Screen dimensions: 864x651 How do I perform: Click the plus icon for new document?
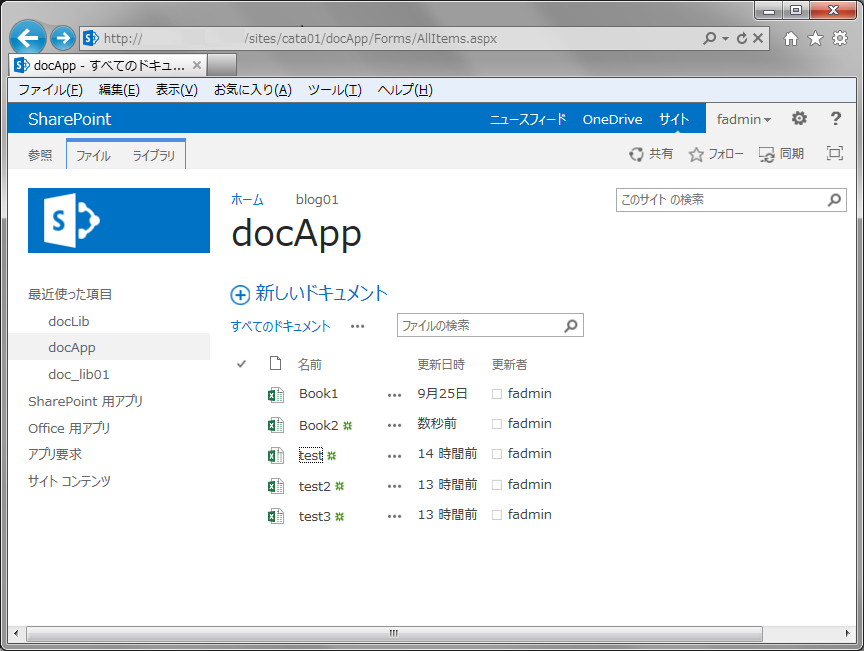point(240,294)
